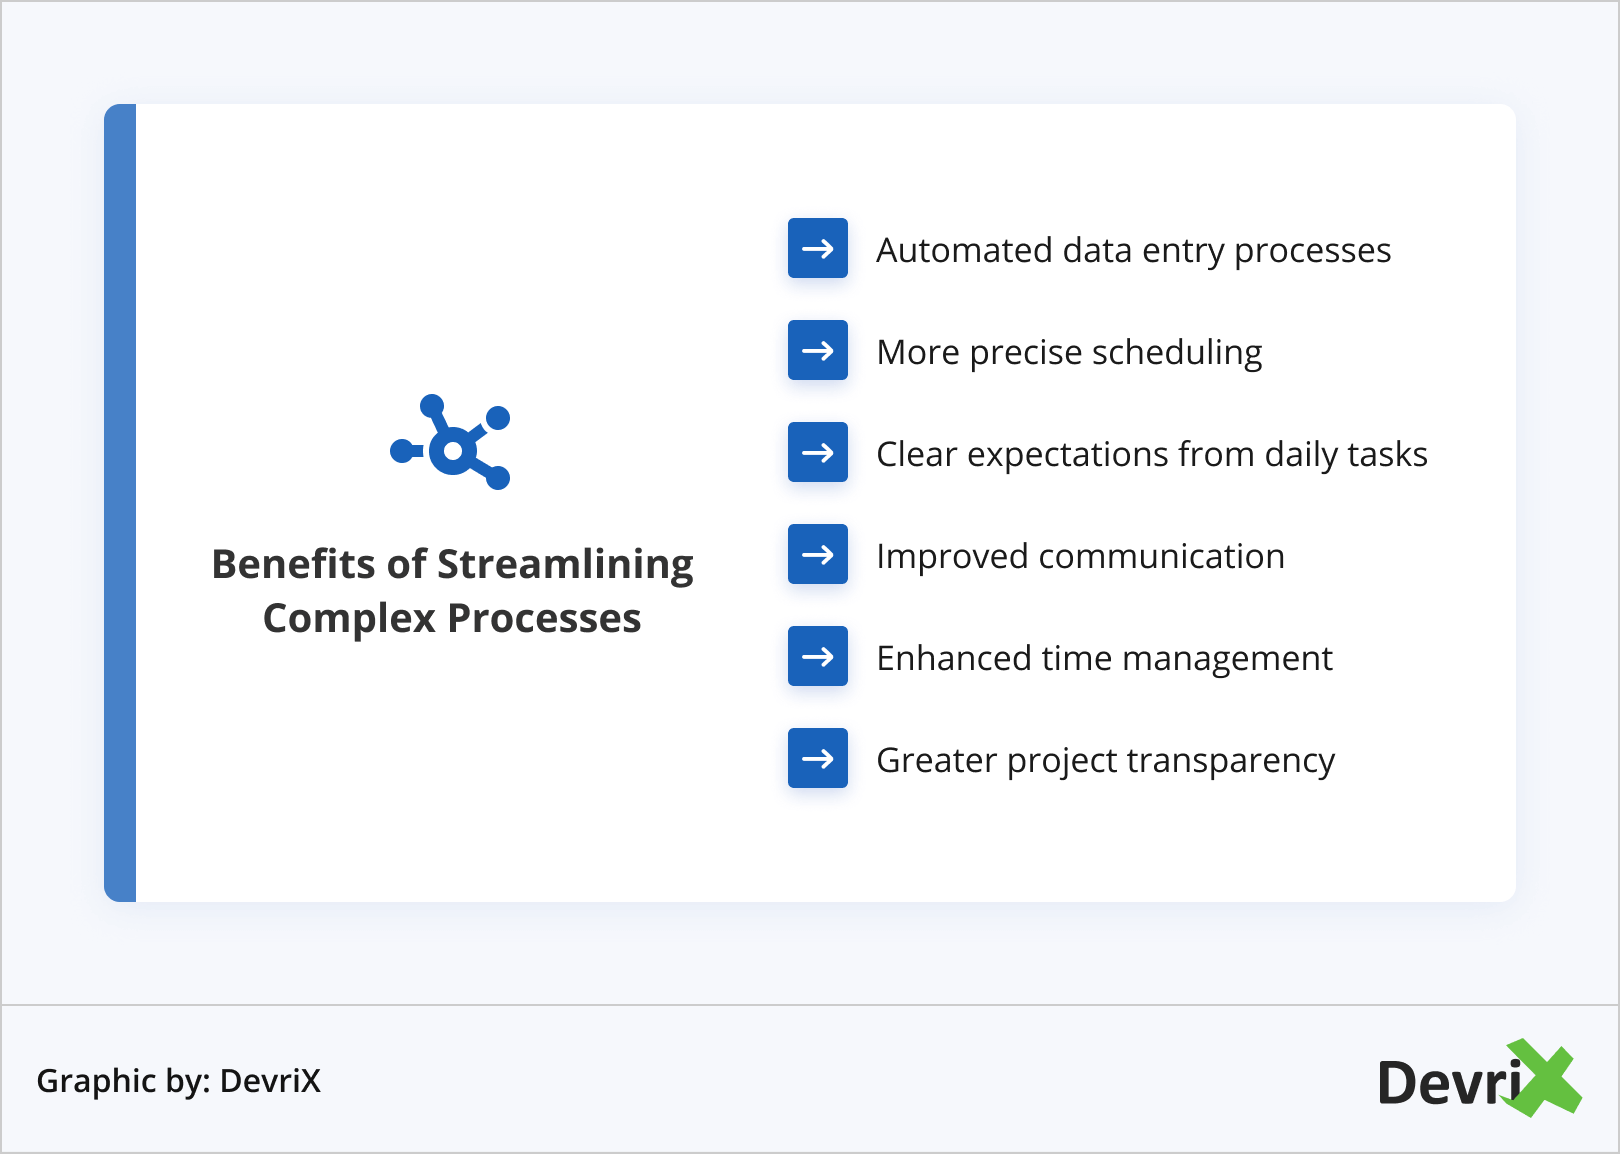Select the "Clear expectations from daily tasks" text
This screenshot has height=1154, width=1620.
point(1151,454)
